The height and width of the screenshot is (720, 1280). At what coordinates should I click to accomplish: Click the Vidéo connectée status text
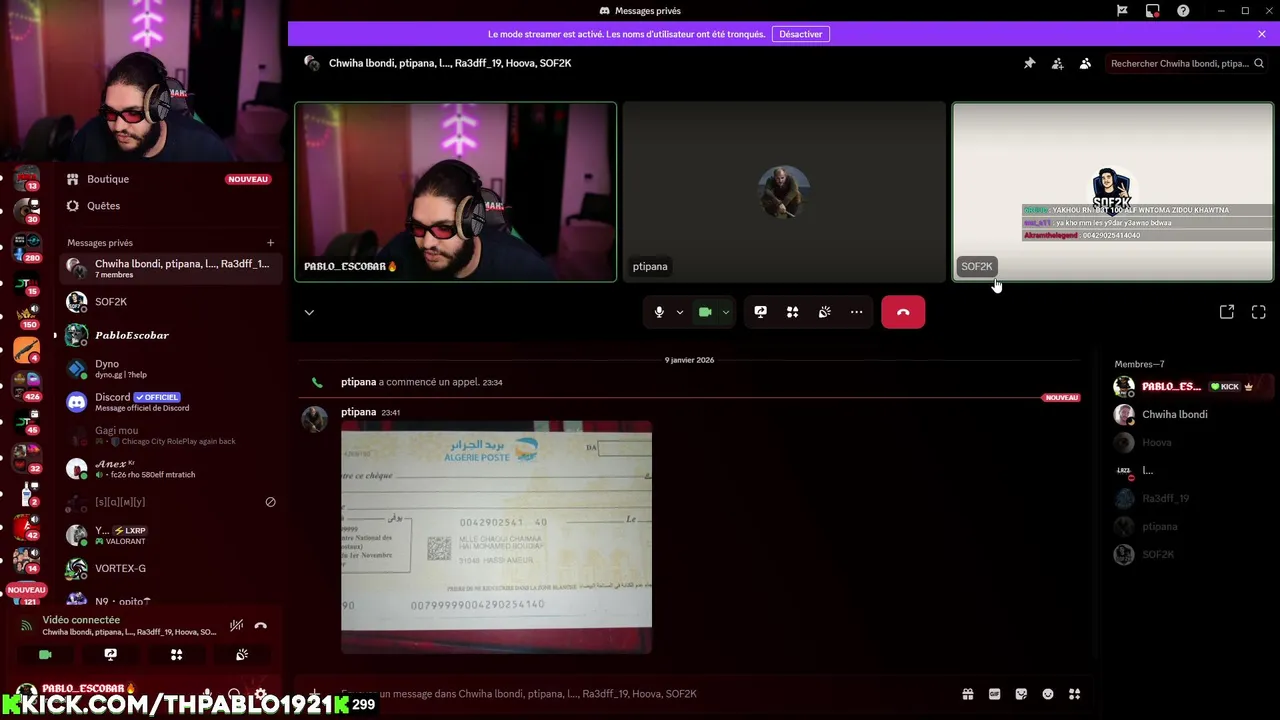[81, 620]
